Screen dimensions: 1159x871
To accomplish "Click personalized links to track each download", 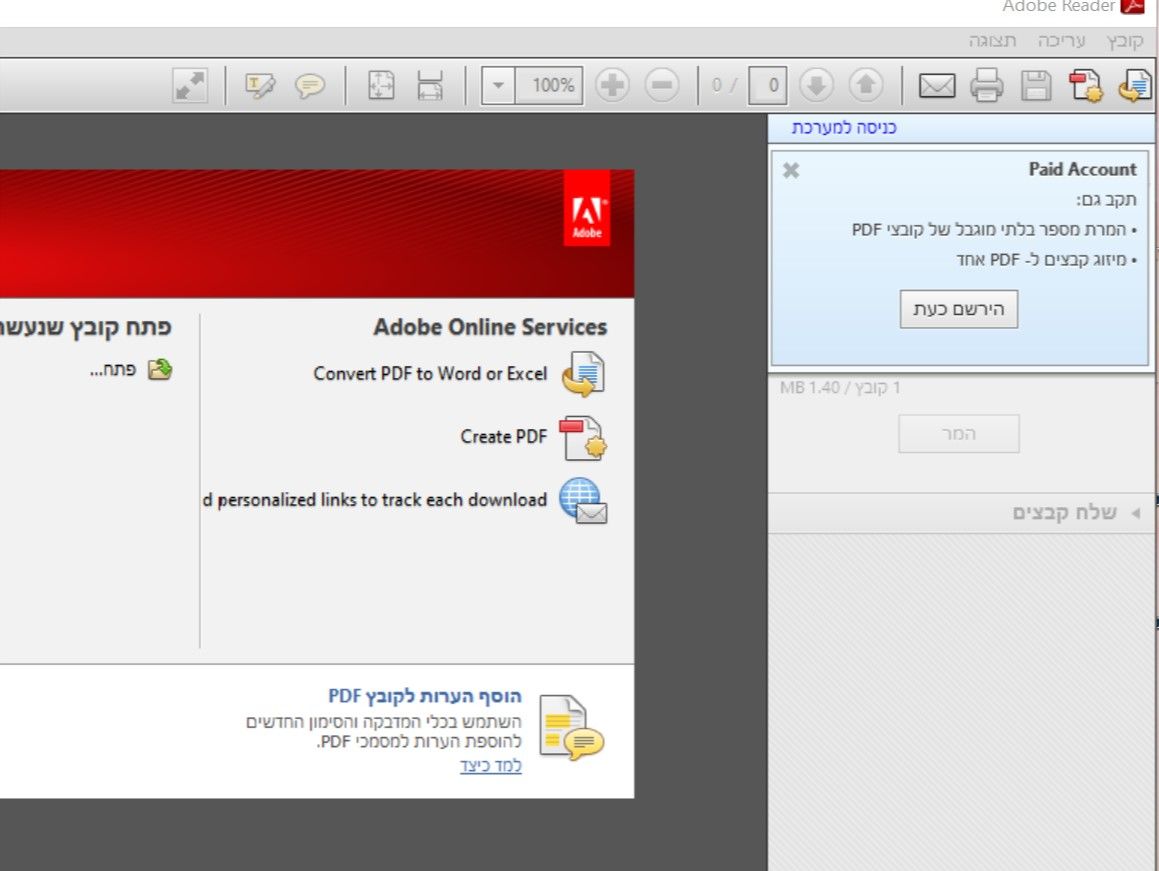I will (375, 501).
